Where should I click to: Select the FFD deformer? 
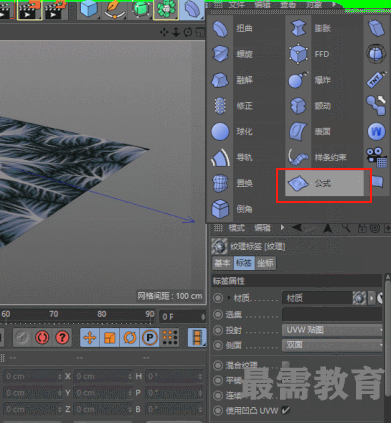tap(310, 54)
